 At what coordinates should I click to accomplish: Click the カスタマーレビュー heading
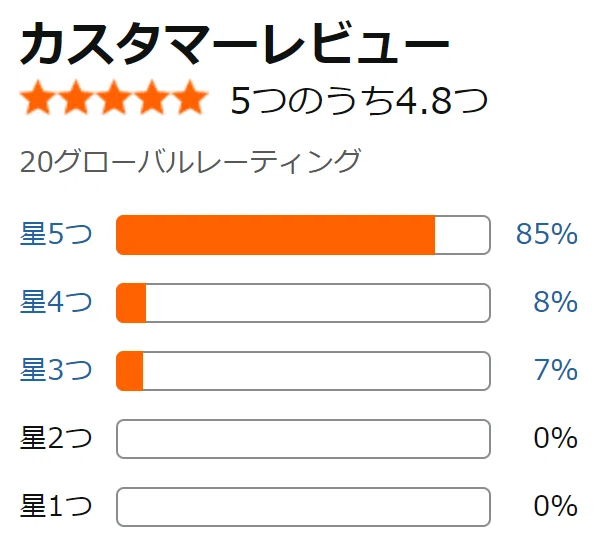tap(235, 43)
